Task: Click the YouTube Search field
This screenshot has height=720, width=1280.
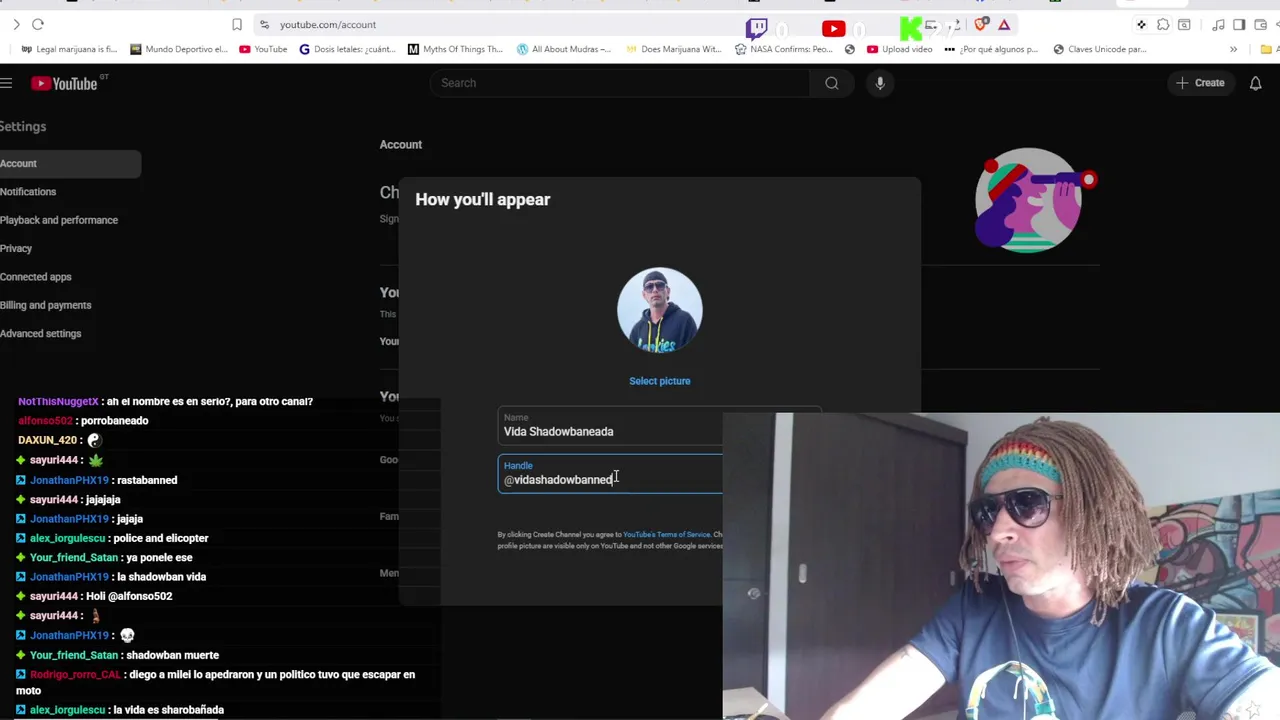Action: tap(620, 83)
